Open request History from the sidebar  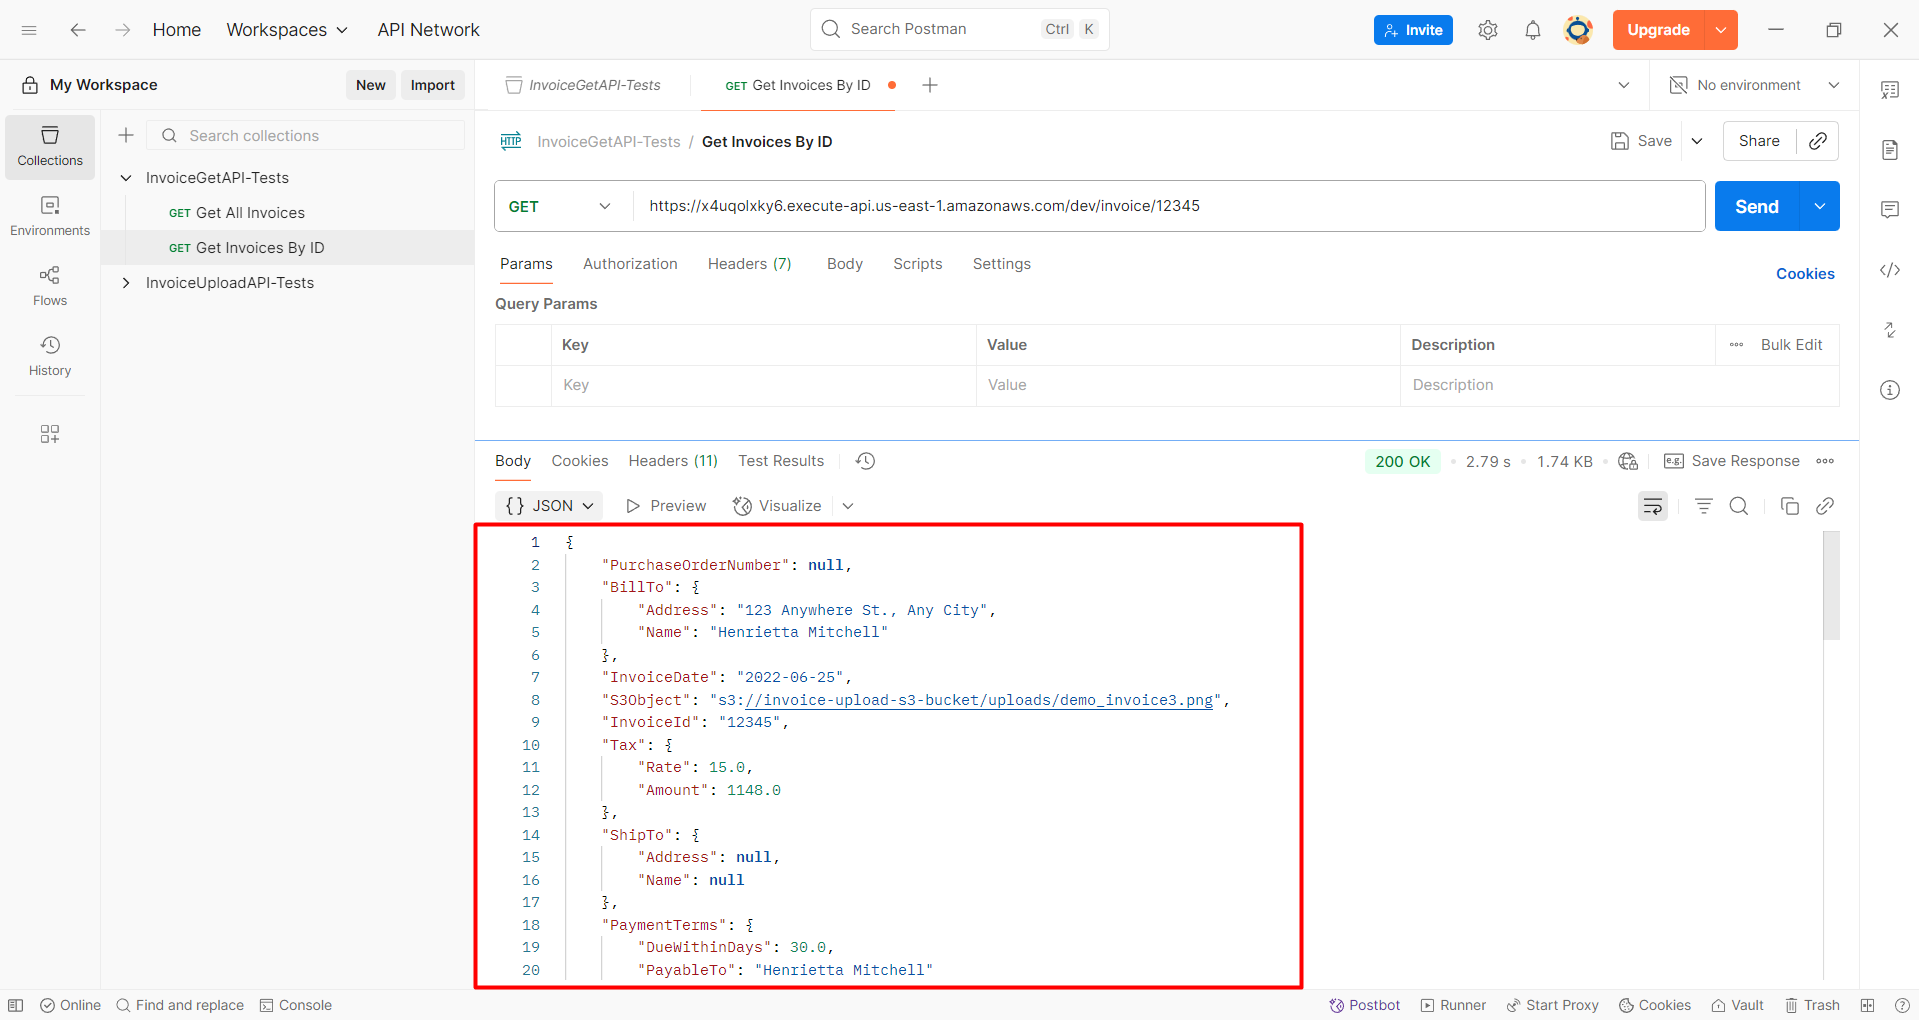coord(49,355)
